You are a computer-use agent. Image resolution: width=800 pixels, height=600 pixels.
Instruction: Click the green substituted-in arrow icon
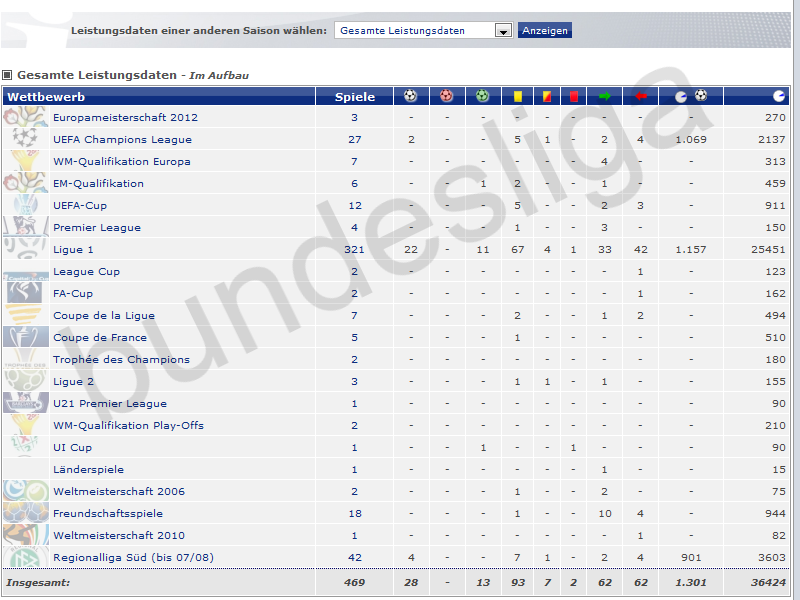(605, 96)
